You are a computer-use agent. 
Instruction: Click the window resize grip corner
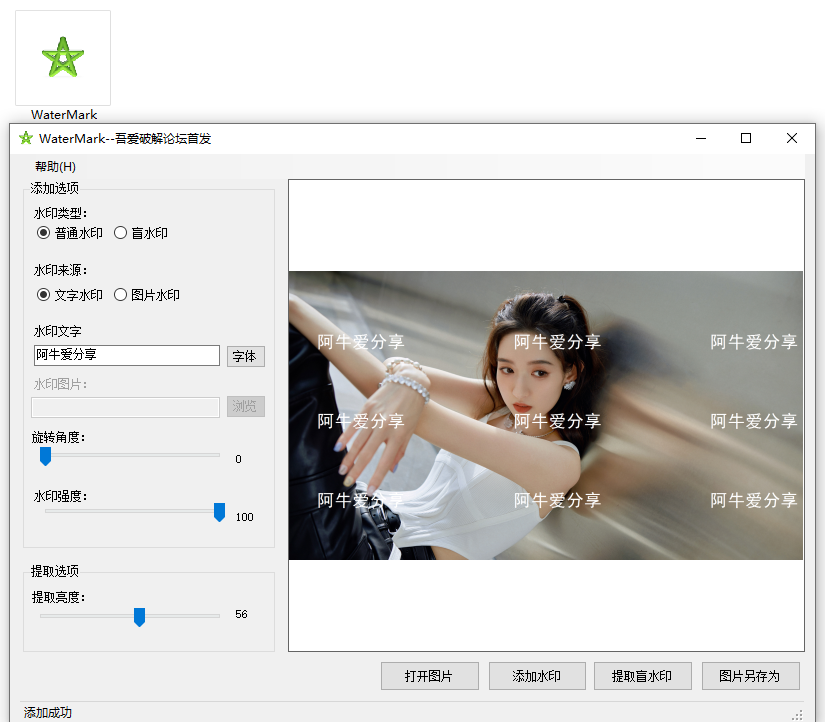(798, 715)
